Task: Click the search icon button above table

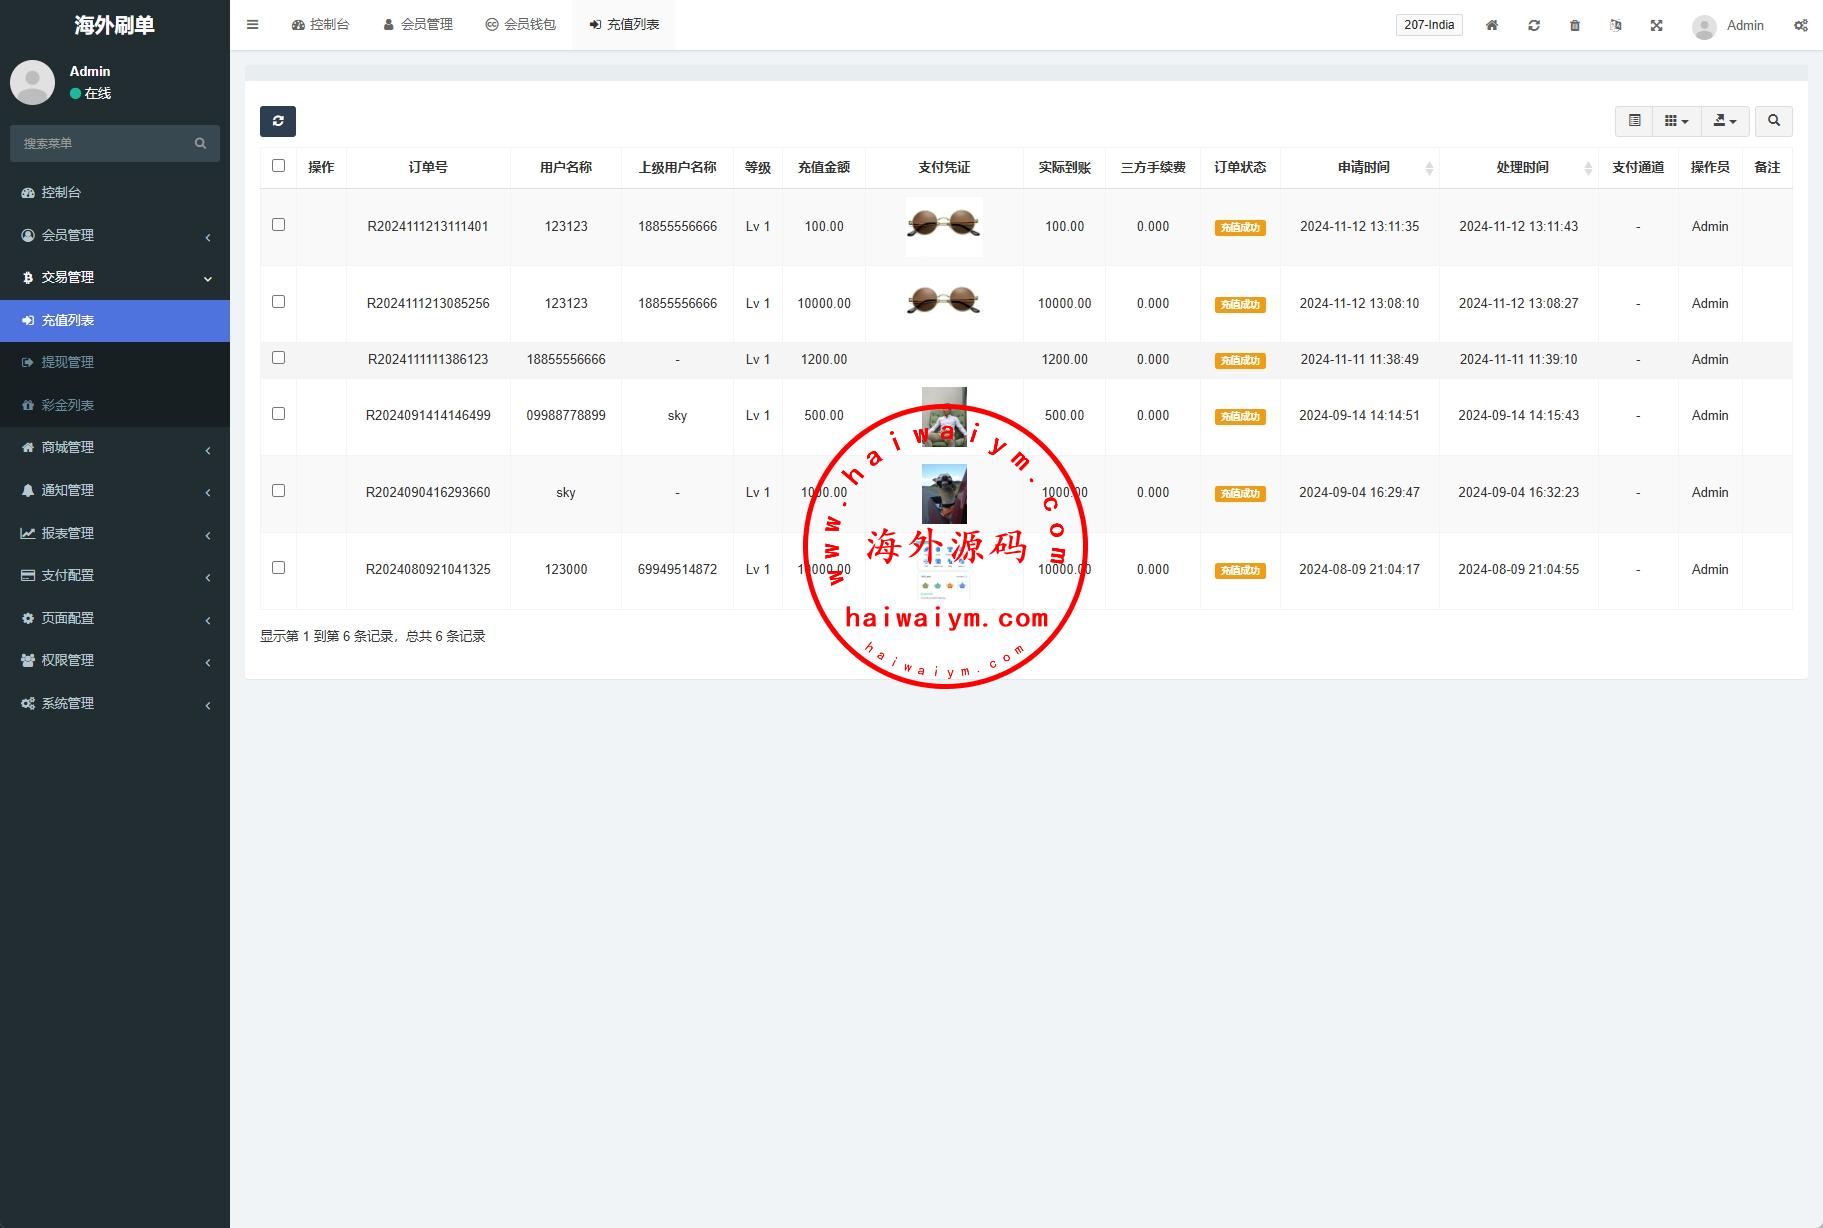Action: tap(1773, 121)
